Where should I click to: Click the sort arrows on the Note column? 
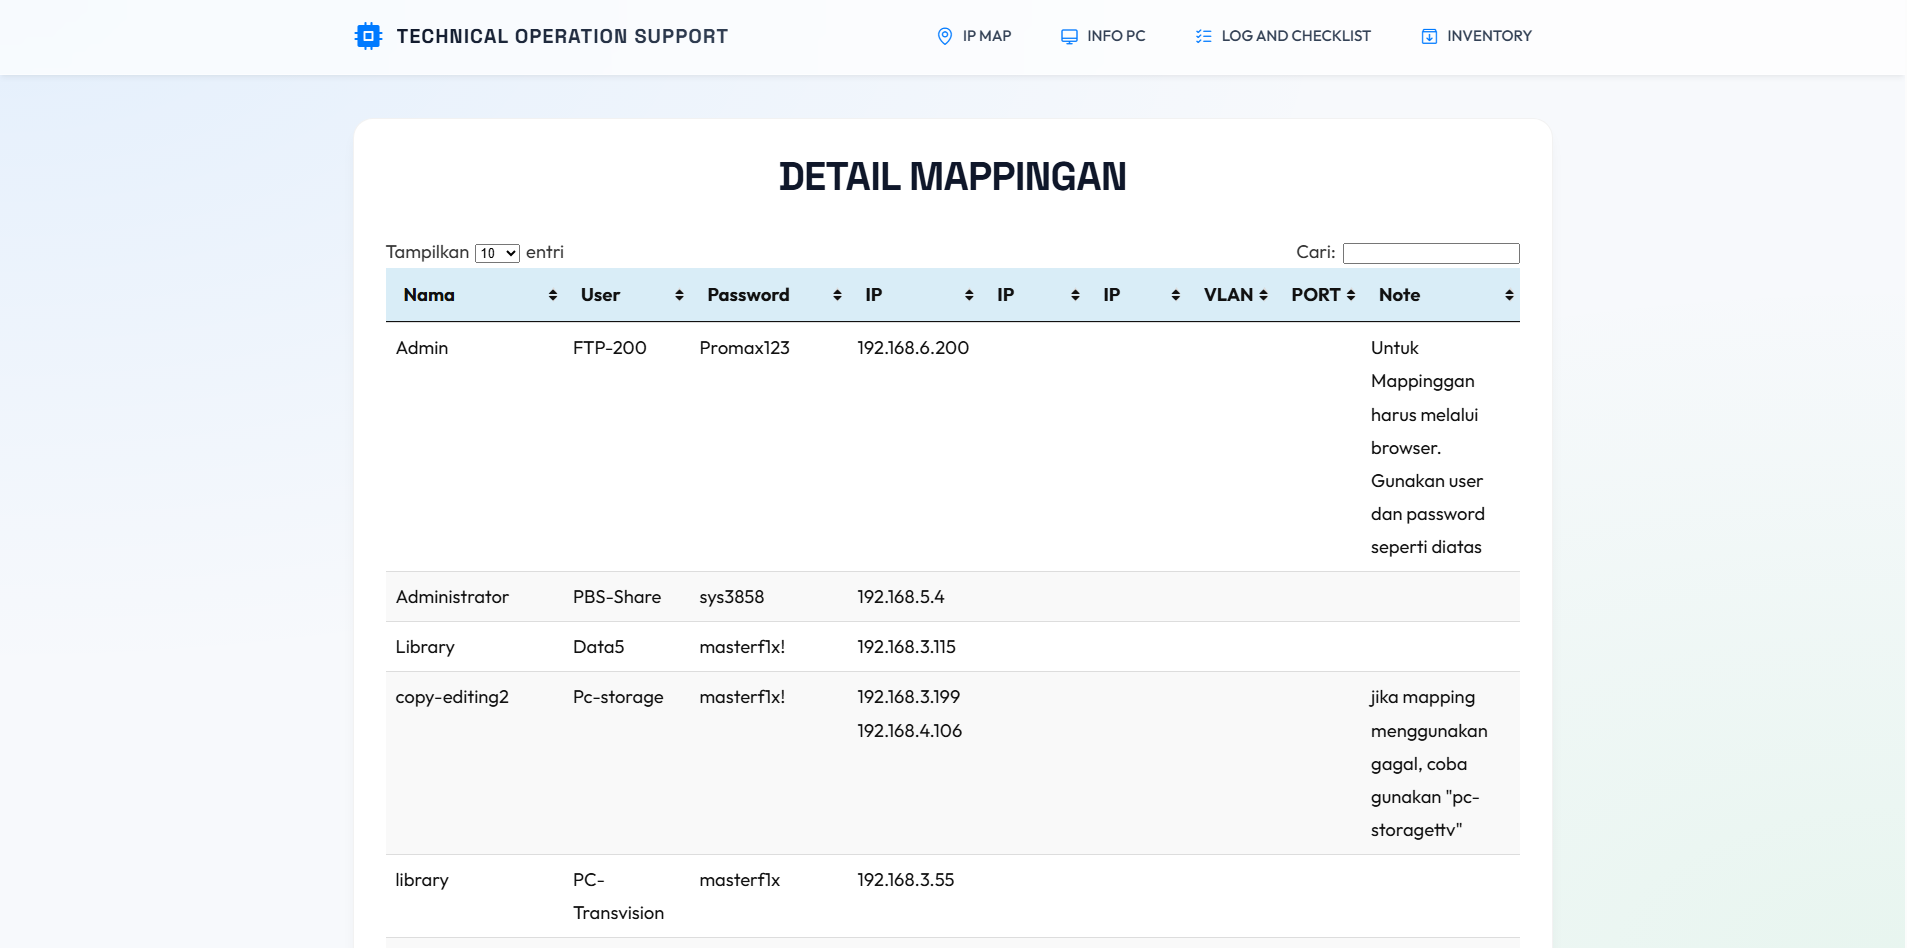point(1509,294)
